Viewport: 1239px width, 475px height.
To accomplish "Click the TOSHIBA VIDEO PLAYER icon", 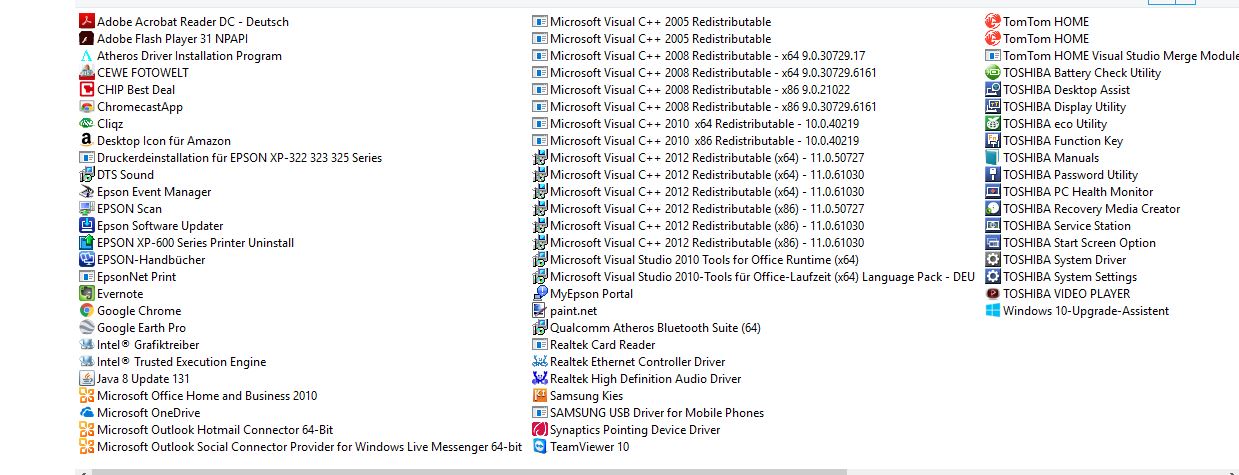I will click(x=993, y=293).
